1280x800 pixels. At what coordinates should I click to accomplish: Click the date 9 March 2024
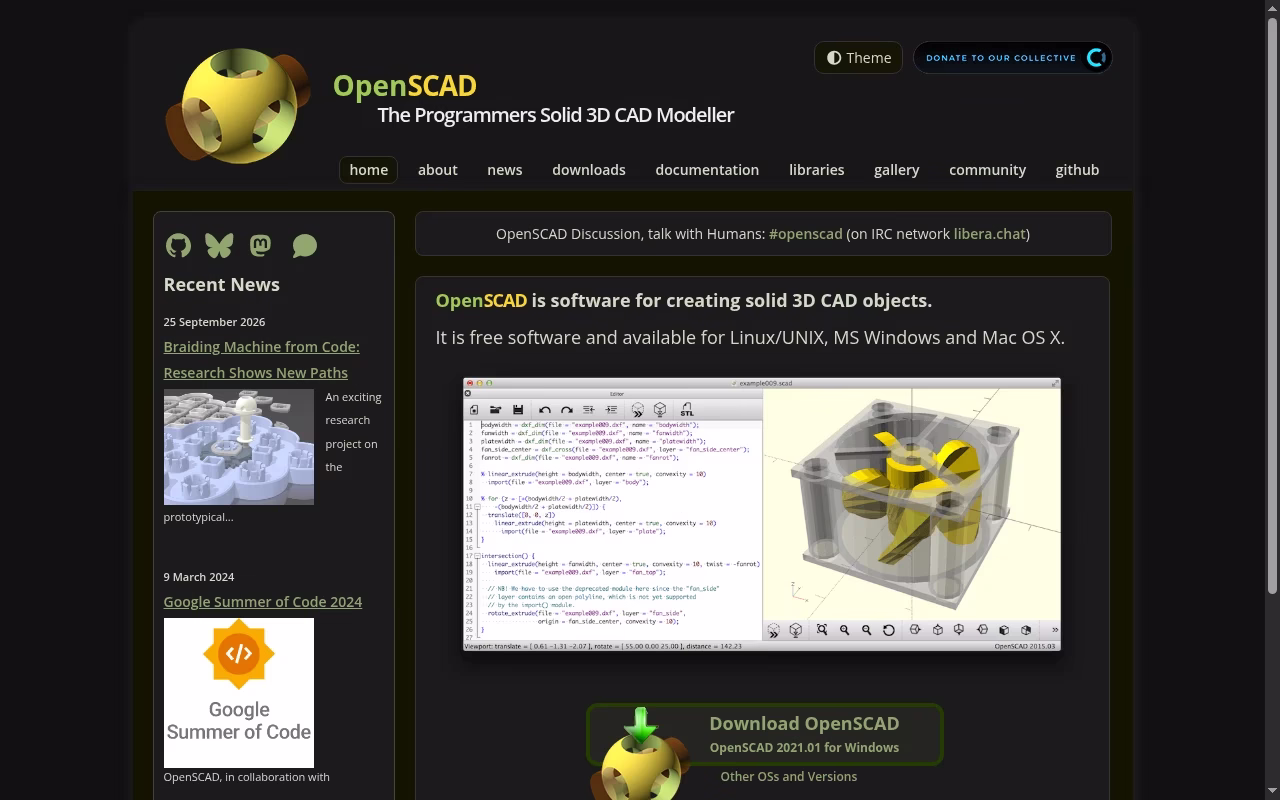[x=199, y=577]
